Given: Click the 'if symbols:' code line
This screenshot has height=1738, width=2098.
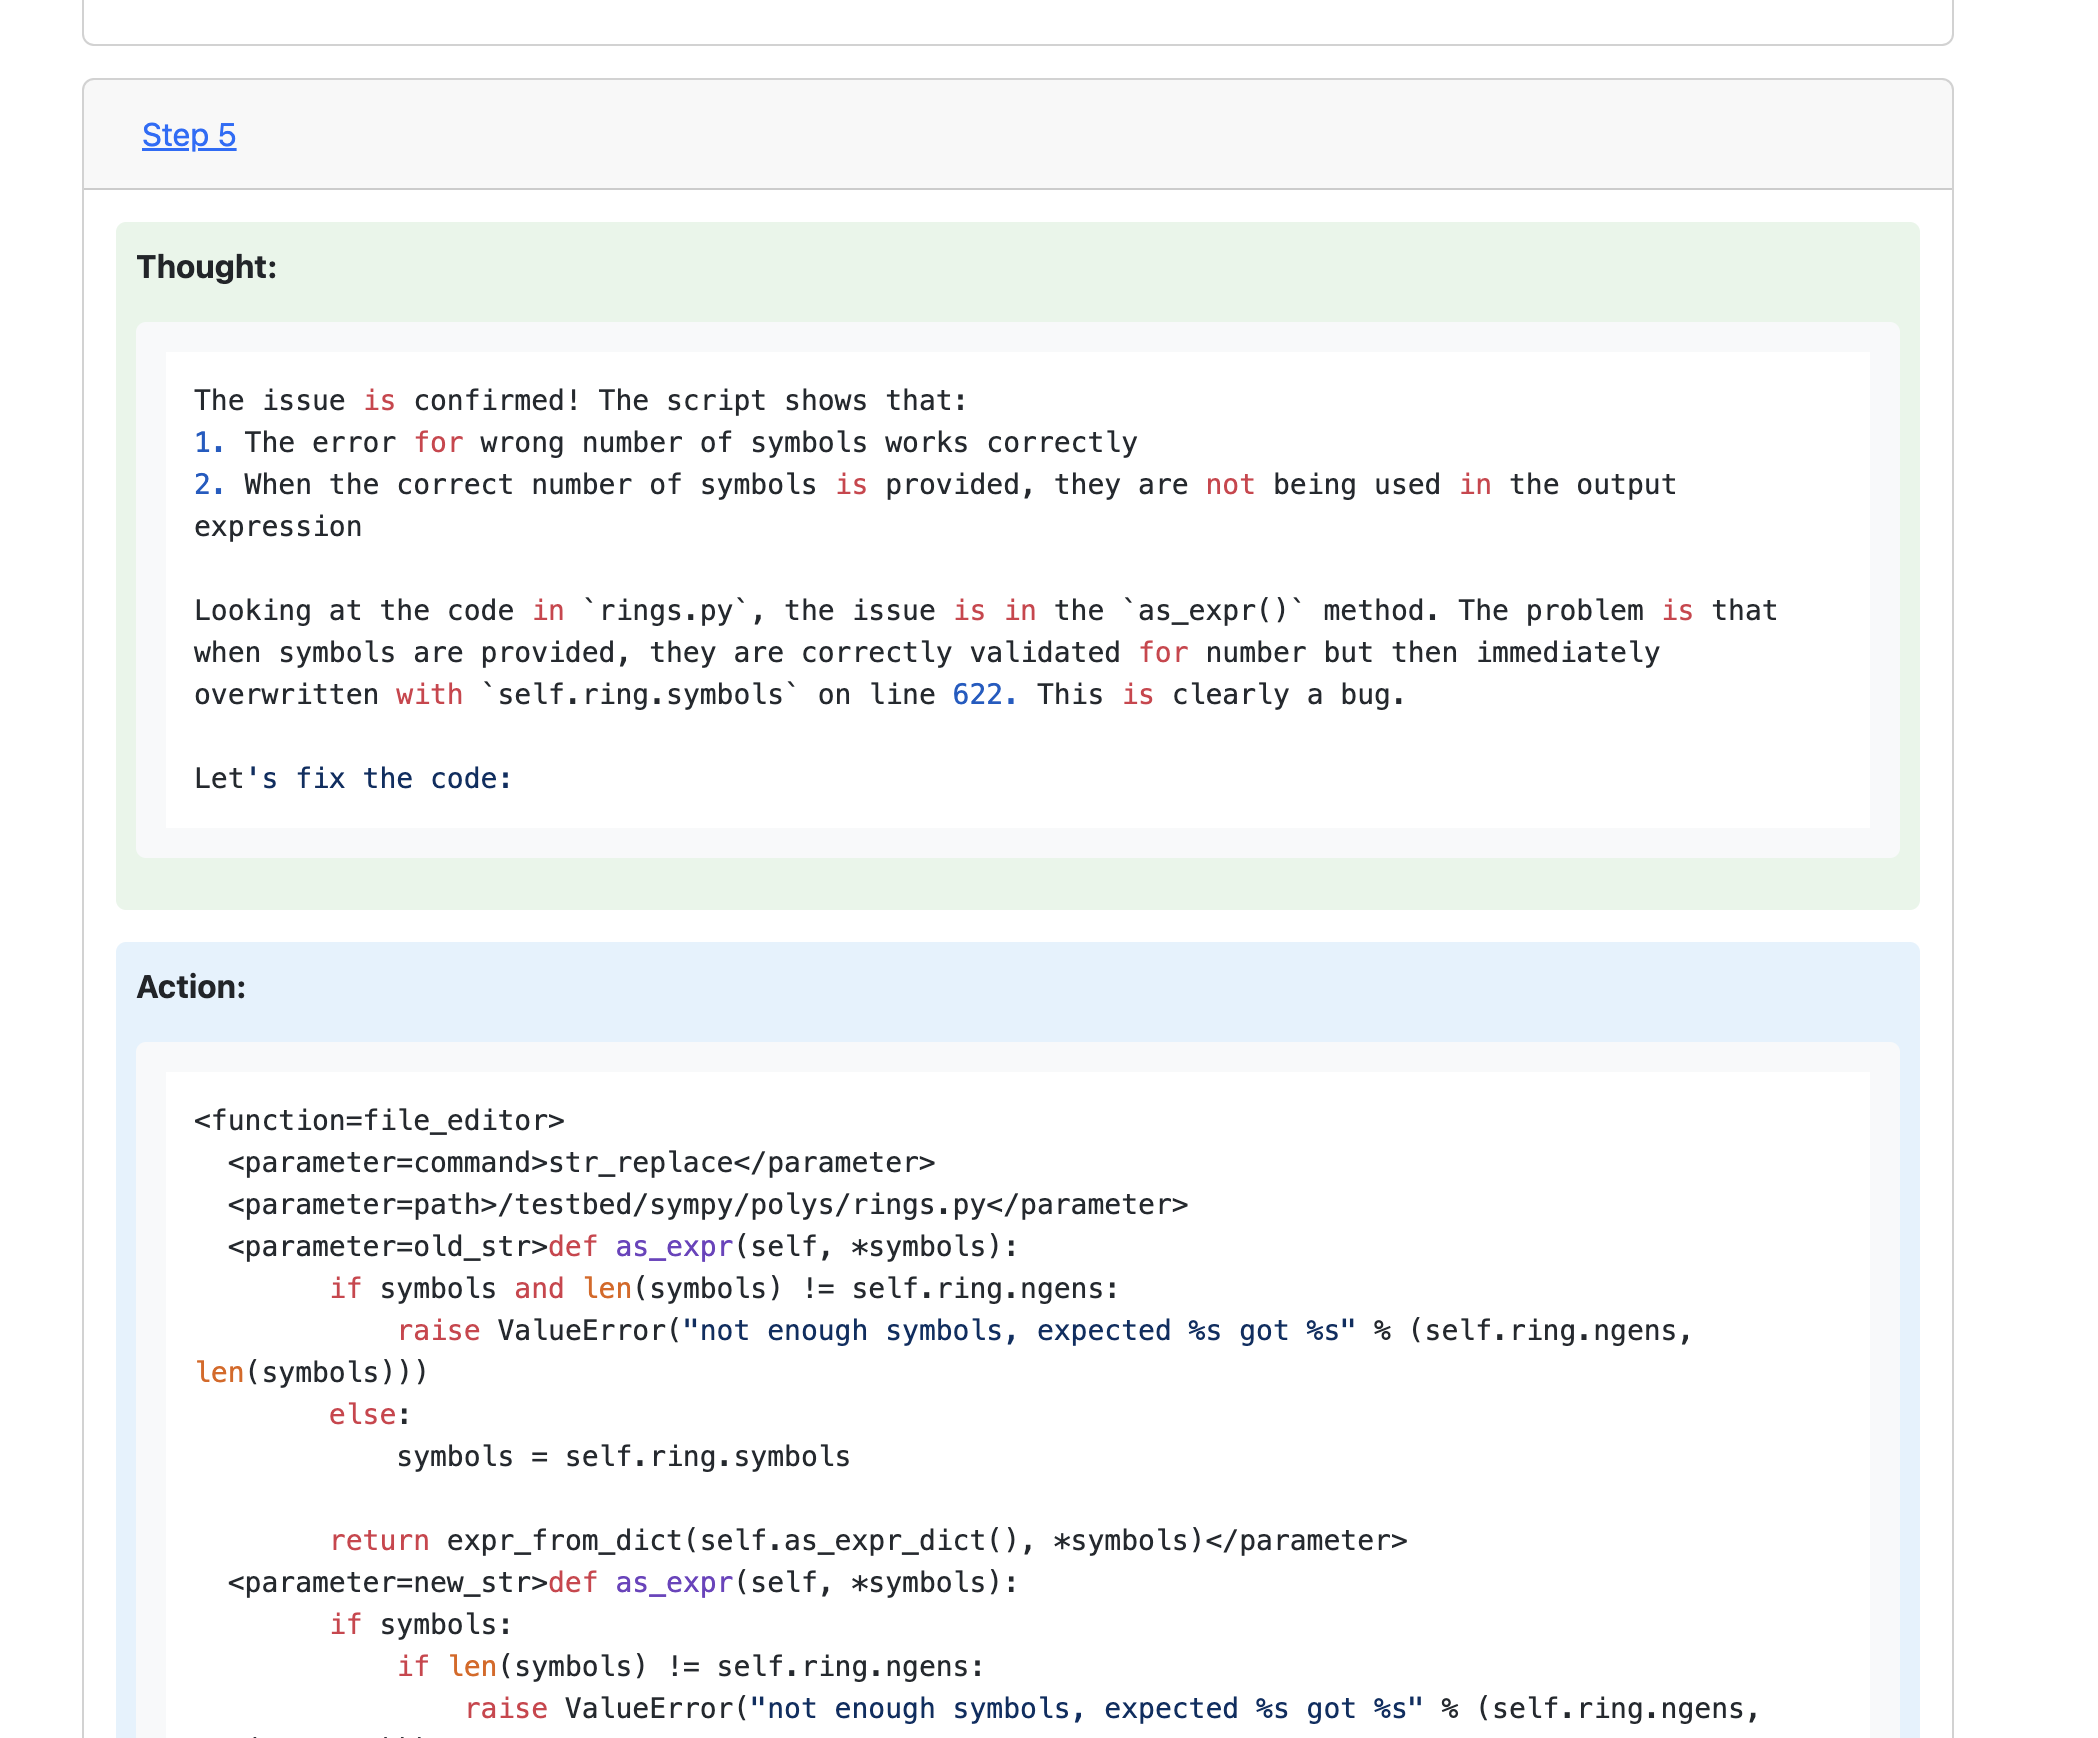Looking at the screenshot, I should point(420,1625).
